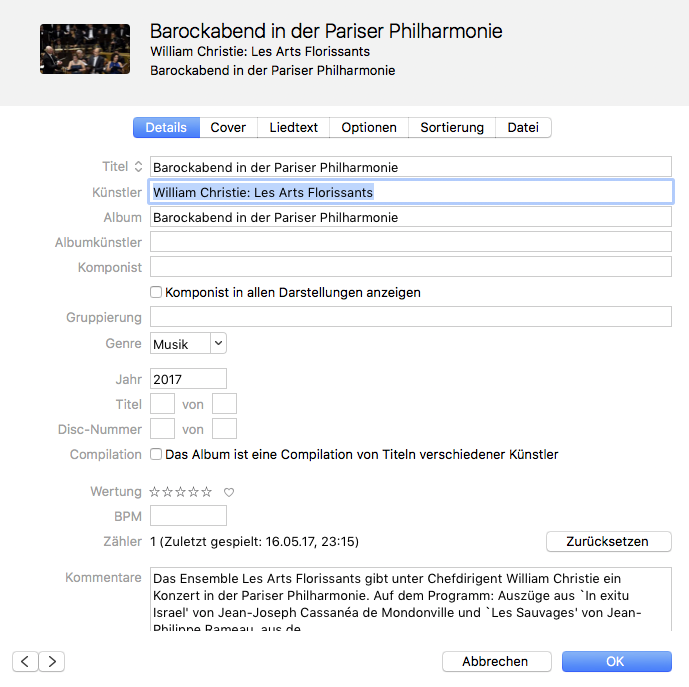This screenshot has width=689, height=687.
Task: Show the Datei tab
Action: click(523, 128)
